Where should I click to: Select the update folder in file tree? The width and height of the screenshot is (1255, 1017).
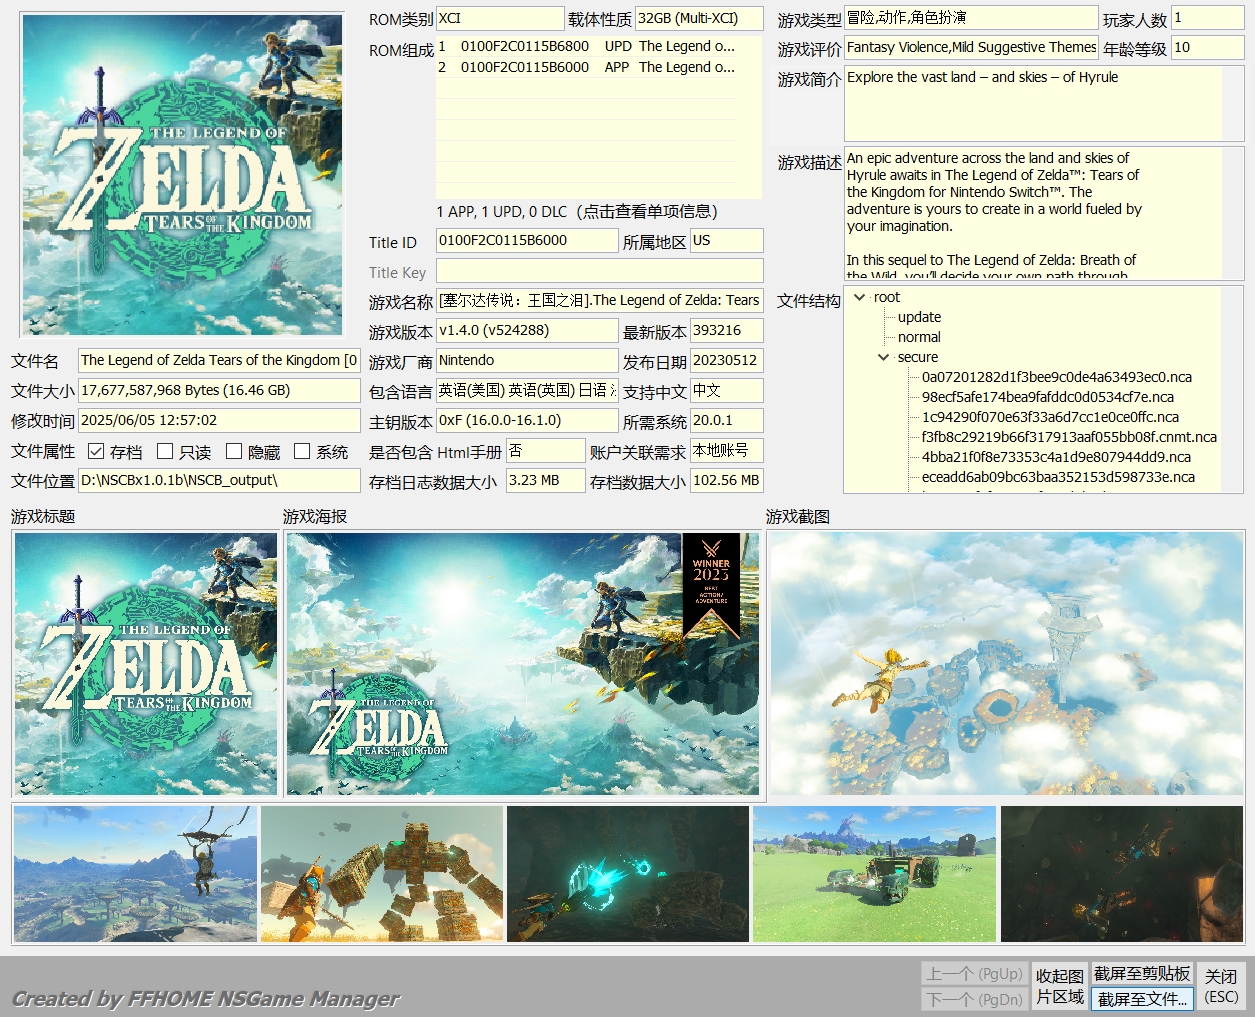click(919, 317)
